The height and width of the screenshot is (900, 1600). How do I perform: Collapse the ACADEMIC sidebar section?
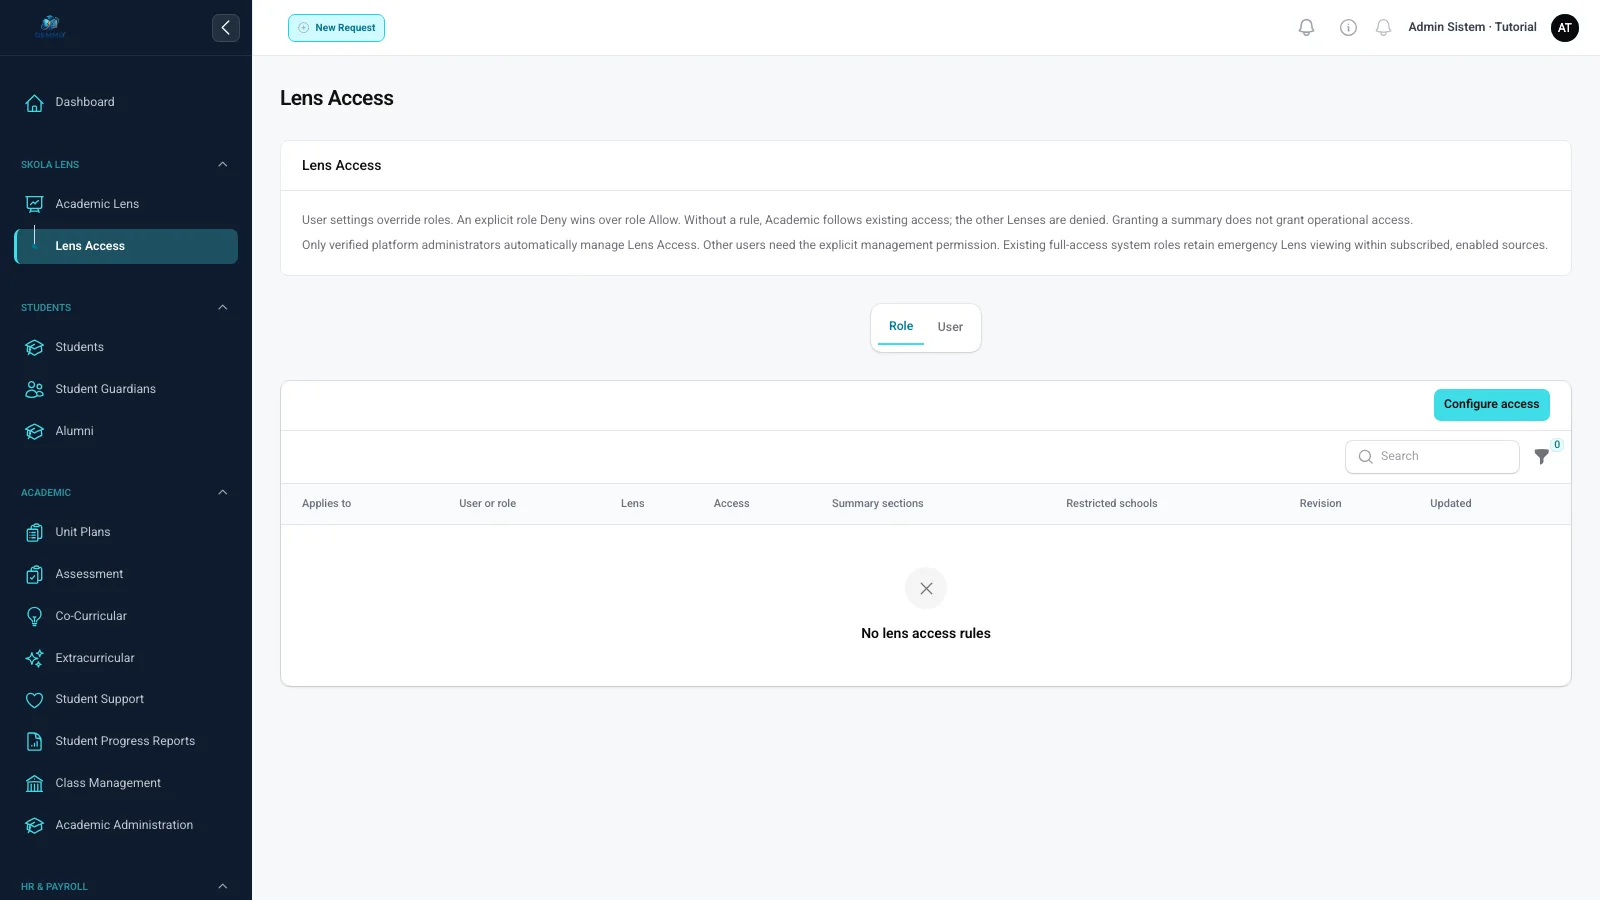(x=223, y=492)
